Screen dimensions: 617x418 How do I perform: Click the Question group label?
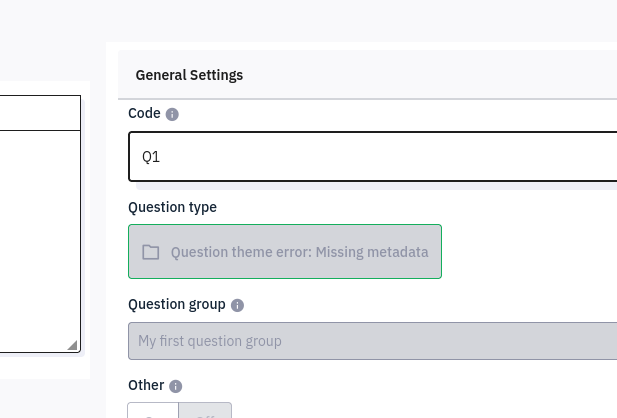pyautogui.click(x=176, y=304)
